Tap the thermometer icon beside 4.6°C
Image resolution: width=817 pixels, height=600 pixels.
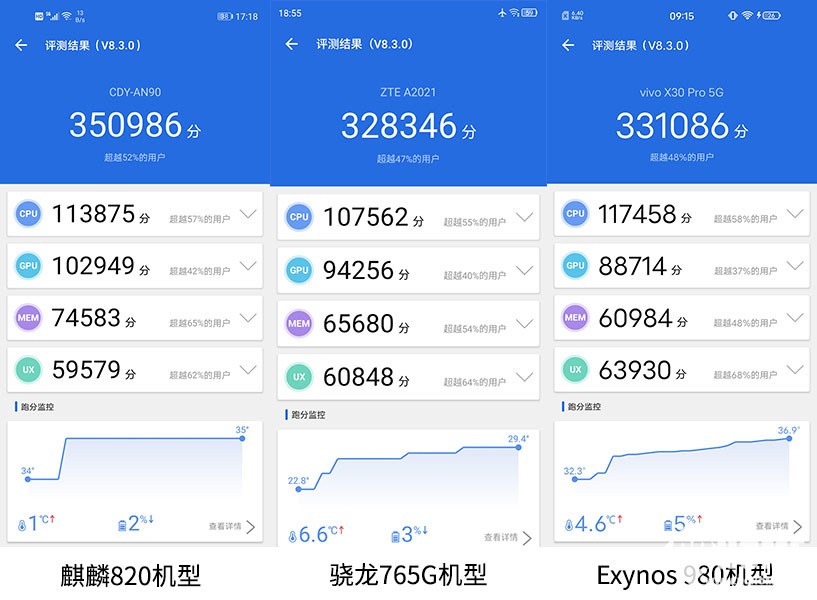pyautogui.click(x=568, y=526)
